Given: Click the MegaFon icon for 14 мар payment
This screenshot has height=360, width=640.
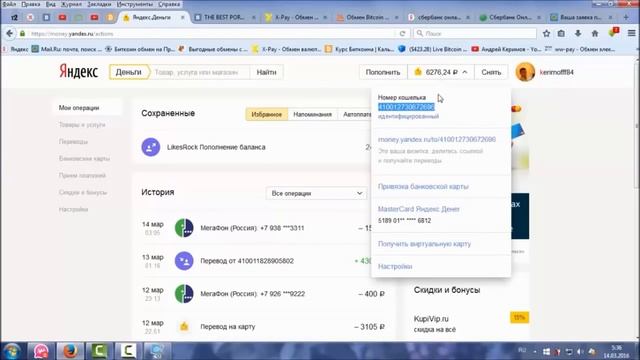Looking at the screenshot, I should pos(184,228).
